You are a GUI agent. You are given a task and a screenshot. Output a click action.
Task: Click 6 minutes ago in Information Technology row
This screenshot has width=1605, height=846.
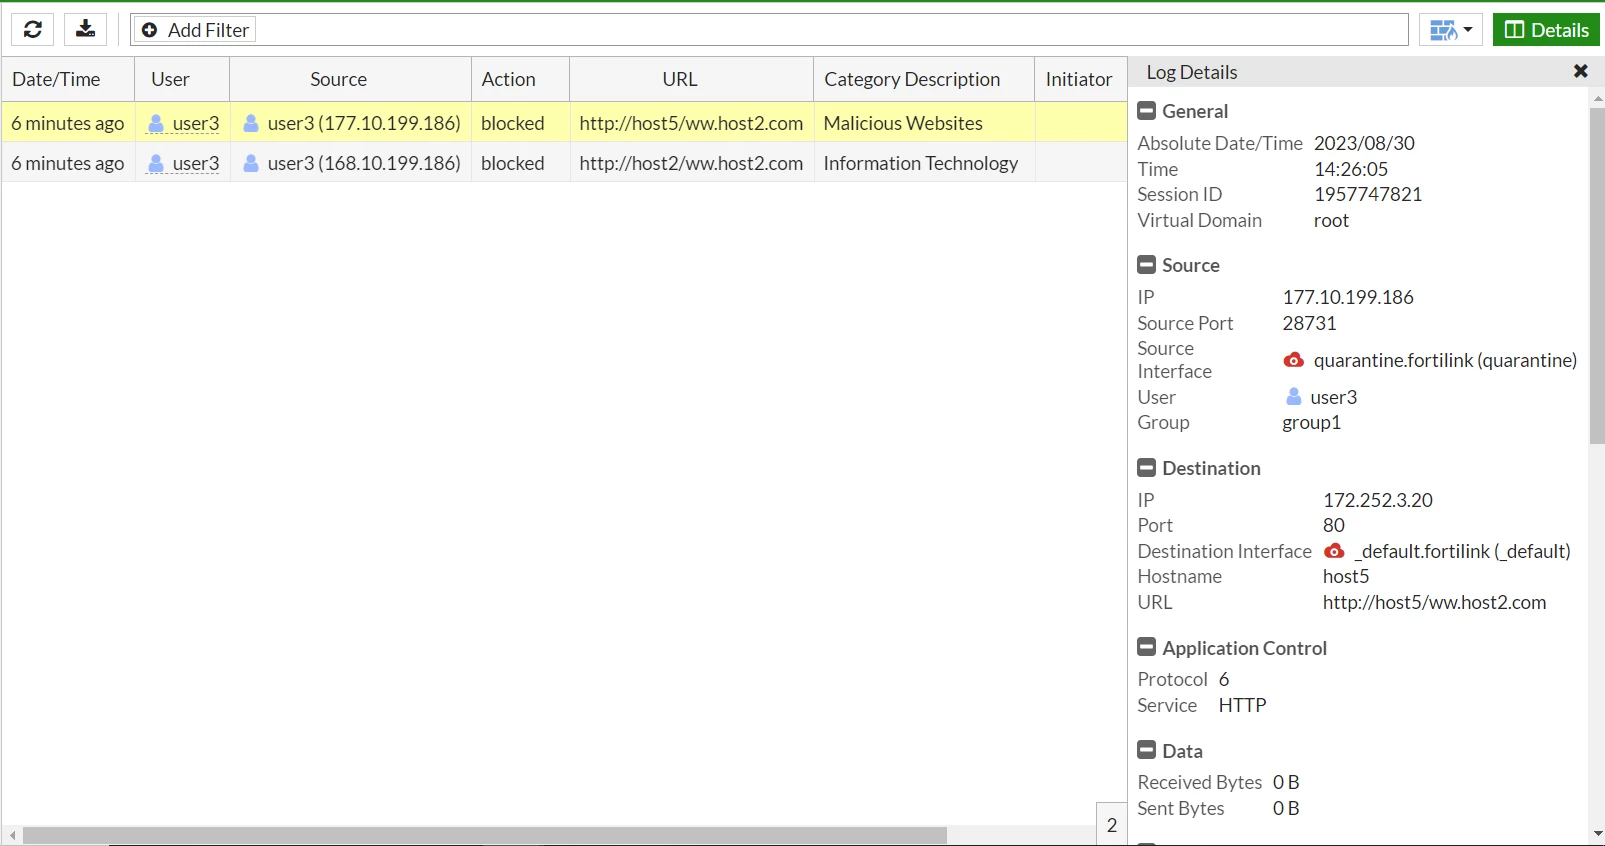click(68, 163)
